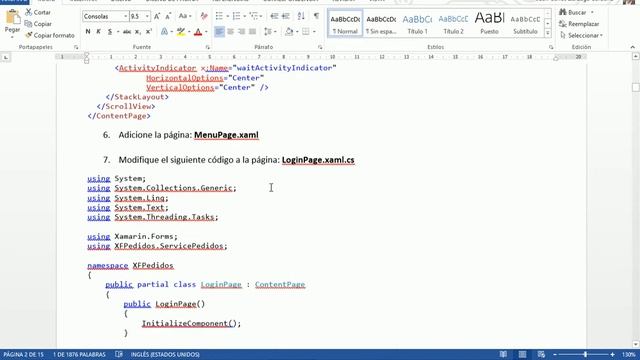Open Fuente dialog launcher
This screenshot has height=360, width=640.
207,47
